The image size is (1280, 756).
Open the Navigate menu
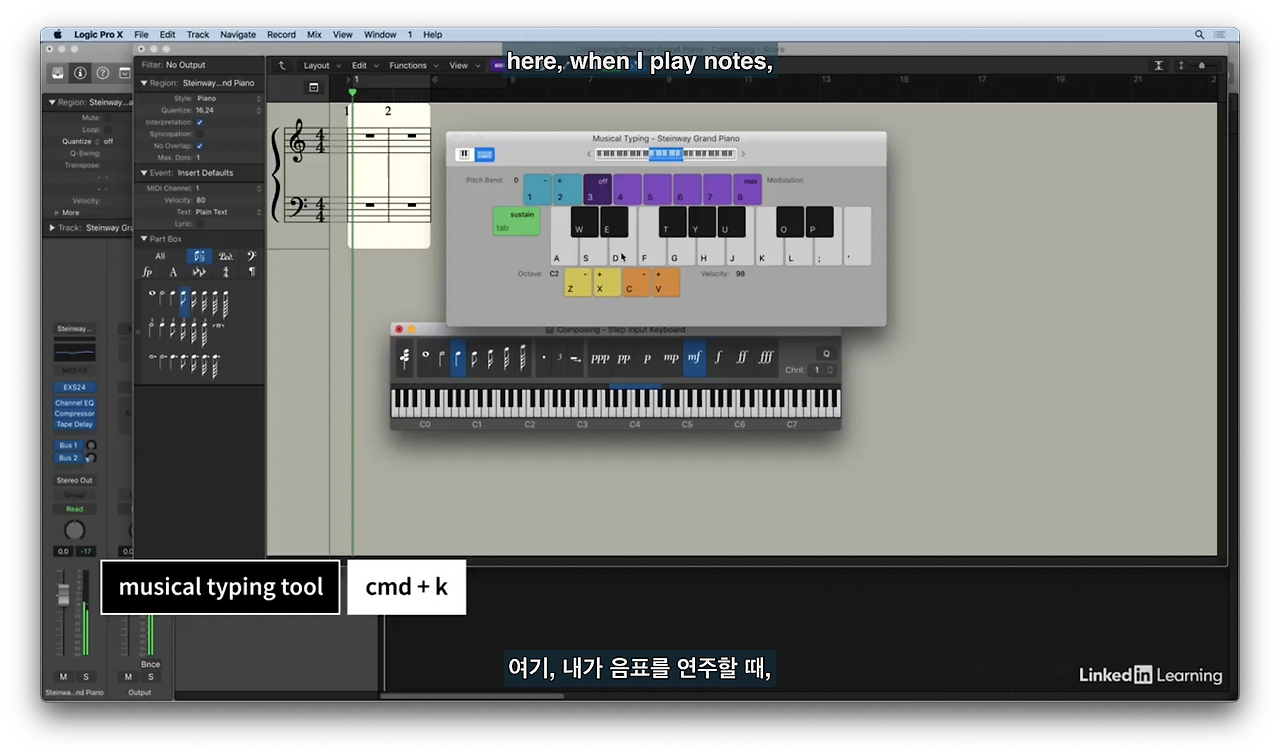238,34
